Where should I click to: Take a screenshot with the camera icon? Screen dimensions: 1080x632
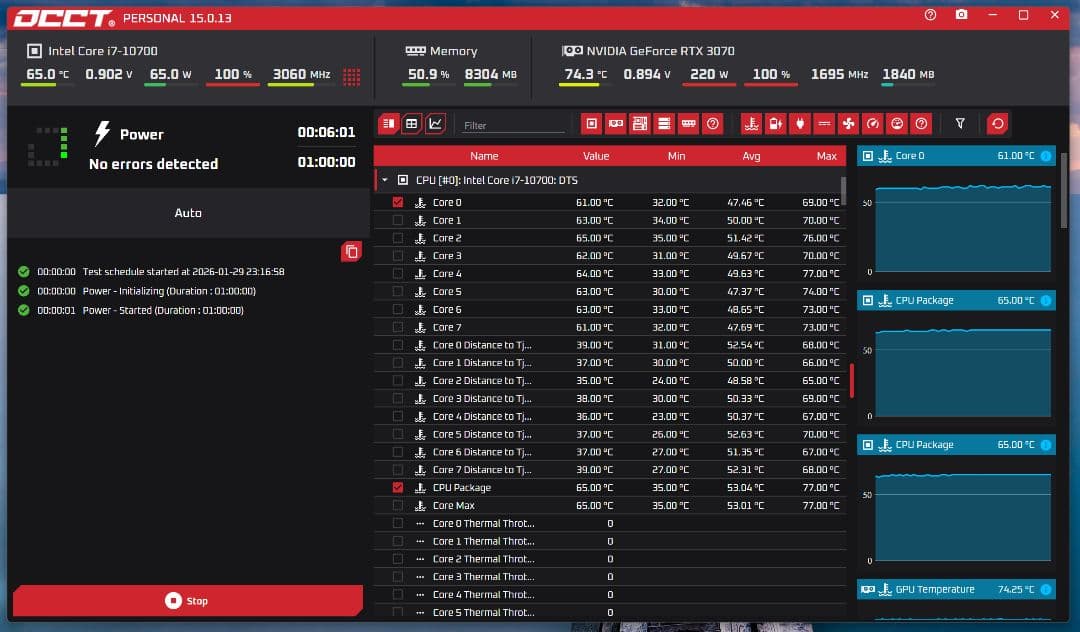click(x=961, y=15)
